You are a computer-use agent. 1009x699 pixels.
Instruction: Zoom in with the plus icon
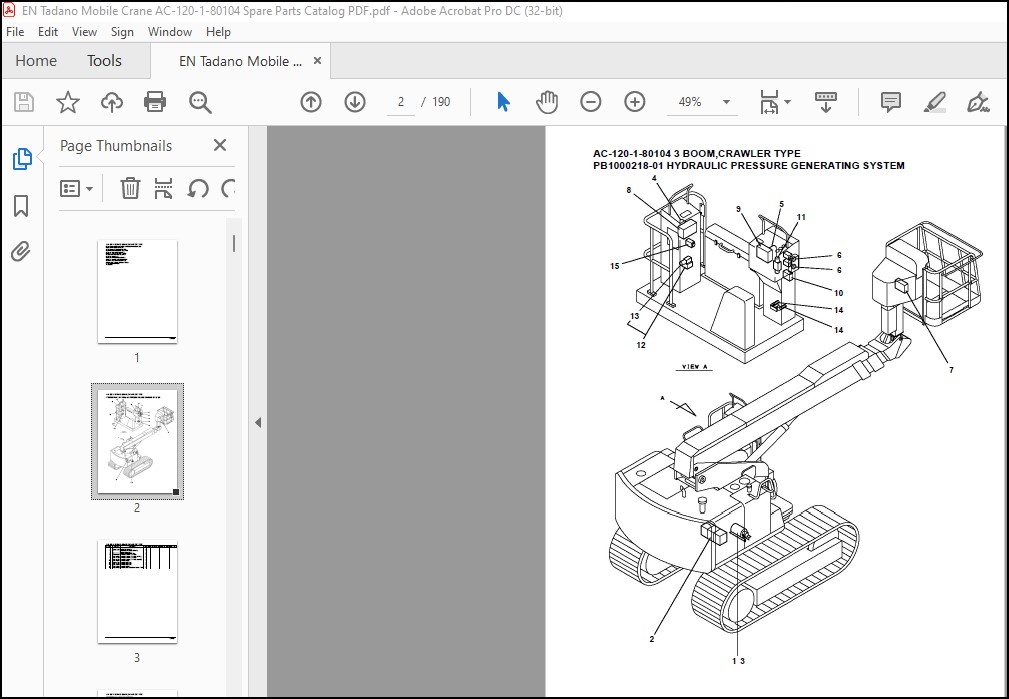point(634,102)
